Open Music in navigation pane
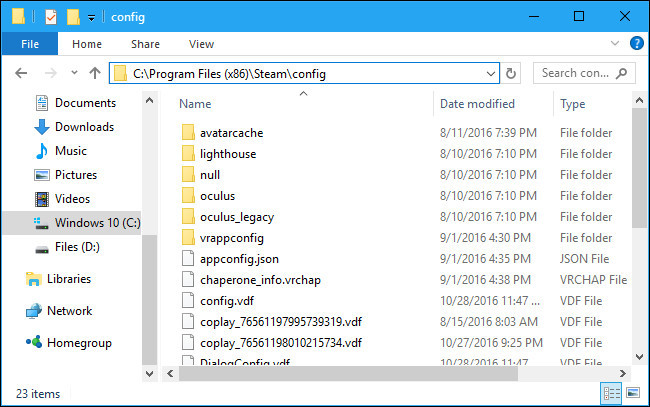 coord(70,151)
